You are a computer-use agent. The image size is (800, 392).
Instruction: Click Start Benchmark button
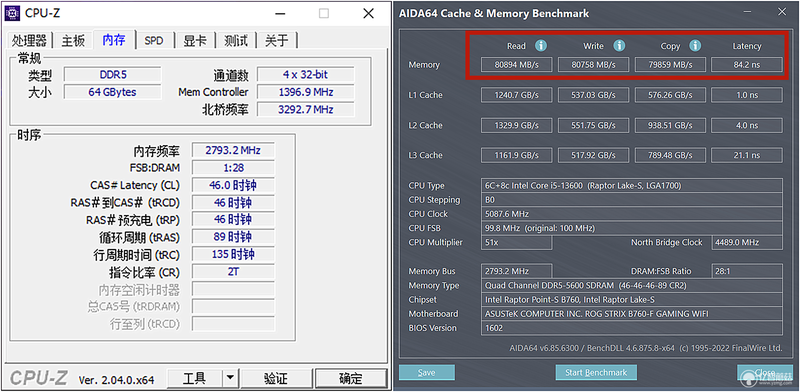click(596, 373)
